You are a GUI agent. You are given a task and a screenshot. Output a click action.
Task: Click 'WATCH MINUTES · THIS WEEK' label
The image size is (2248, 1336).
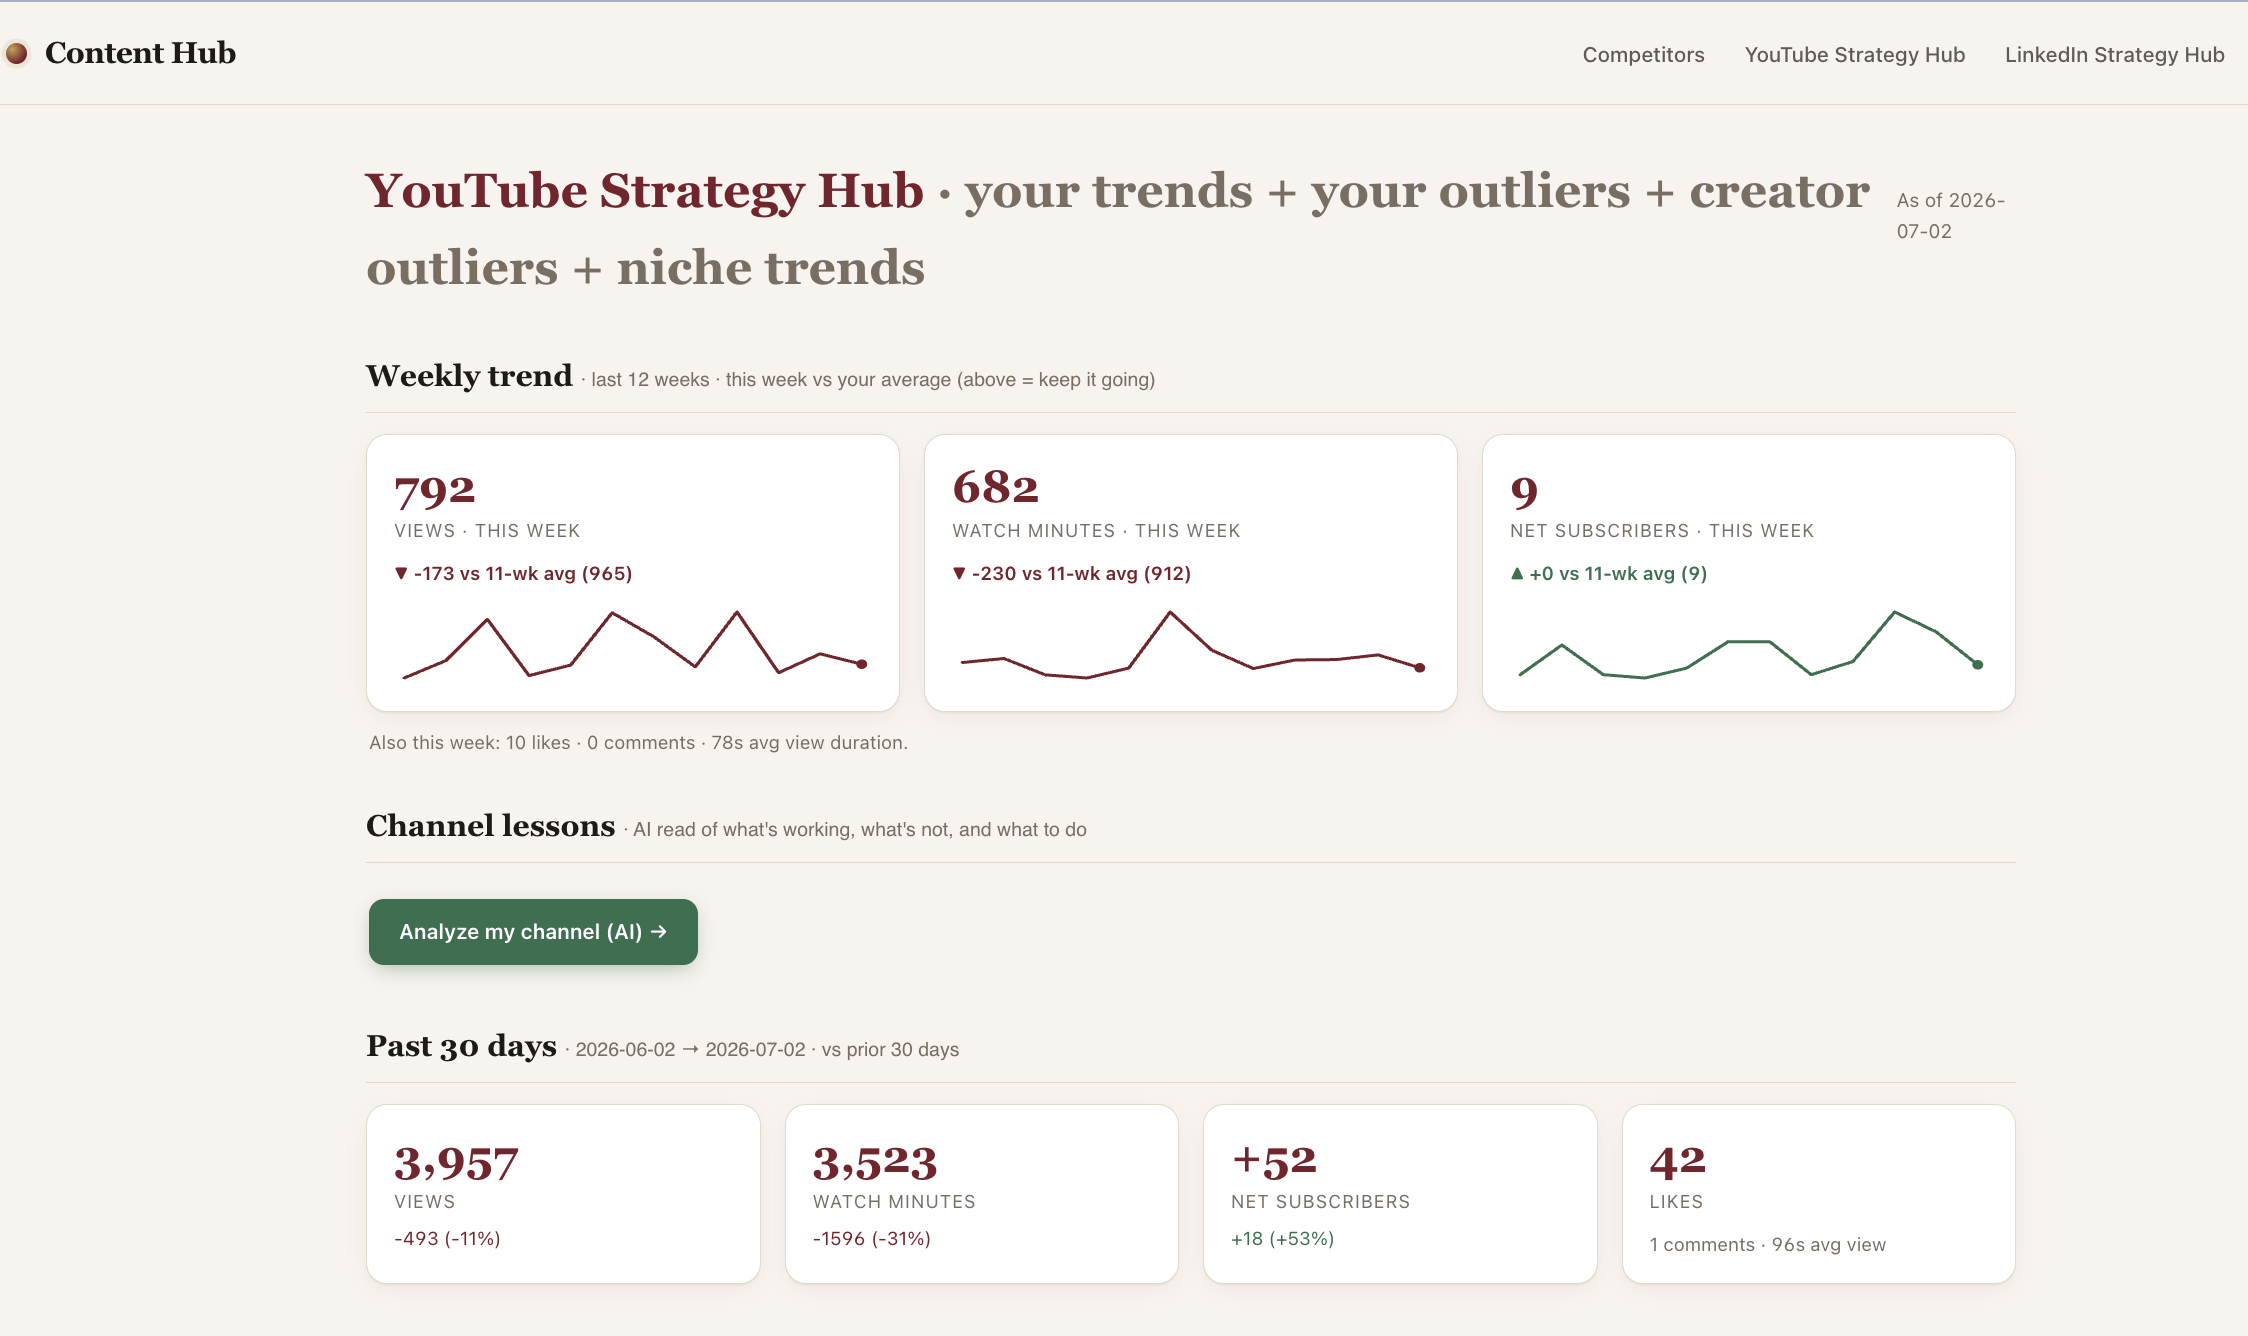point(1096,531)
